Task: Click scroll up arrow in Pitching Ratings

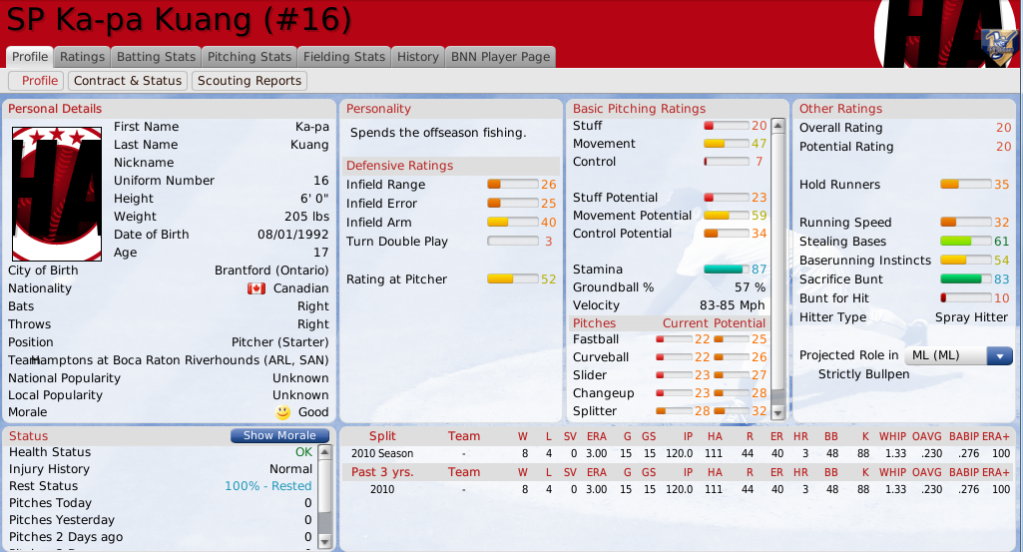Action: click(779, 124)
